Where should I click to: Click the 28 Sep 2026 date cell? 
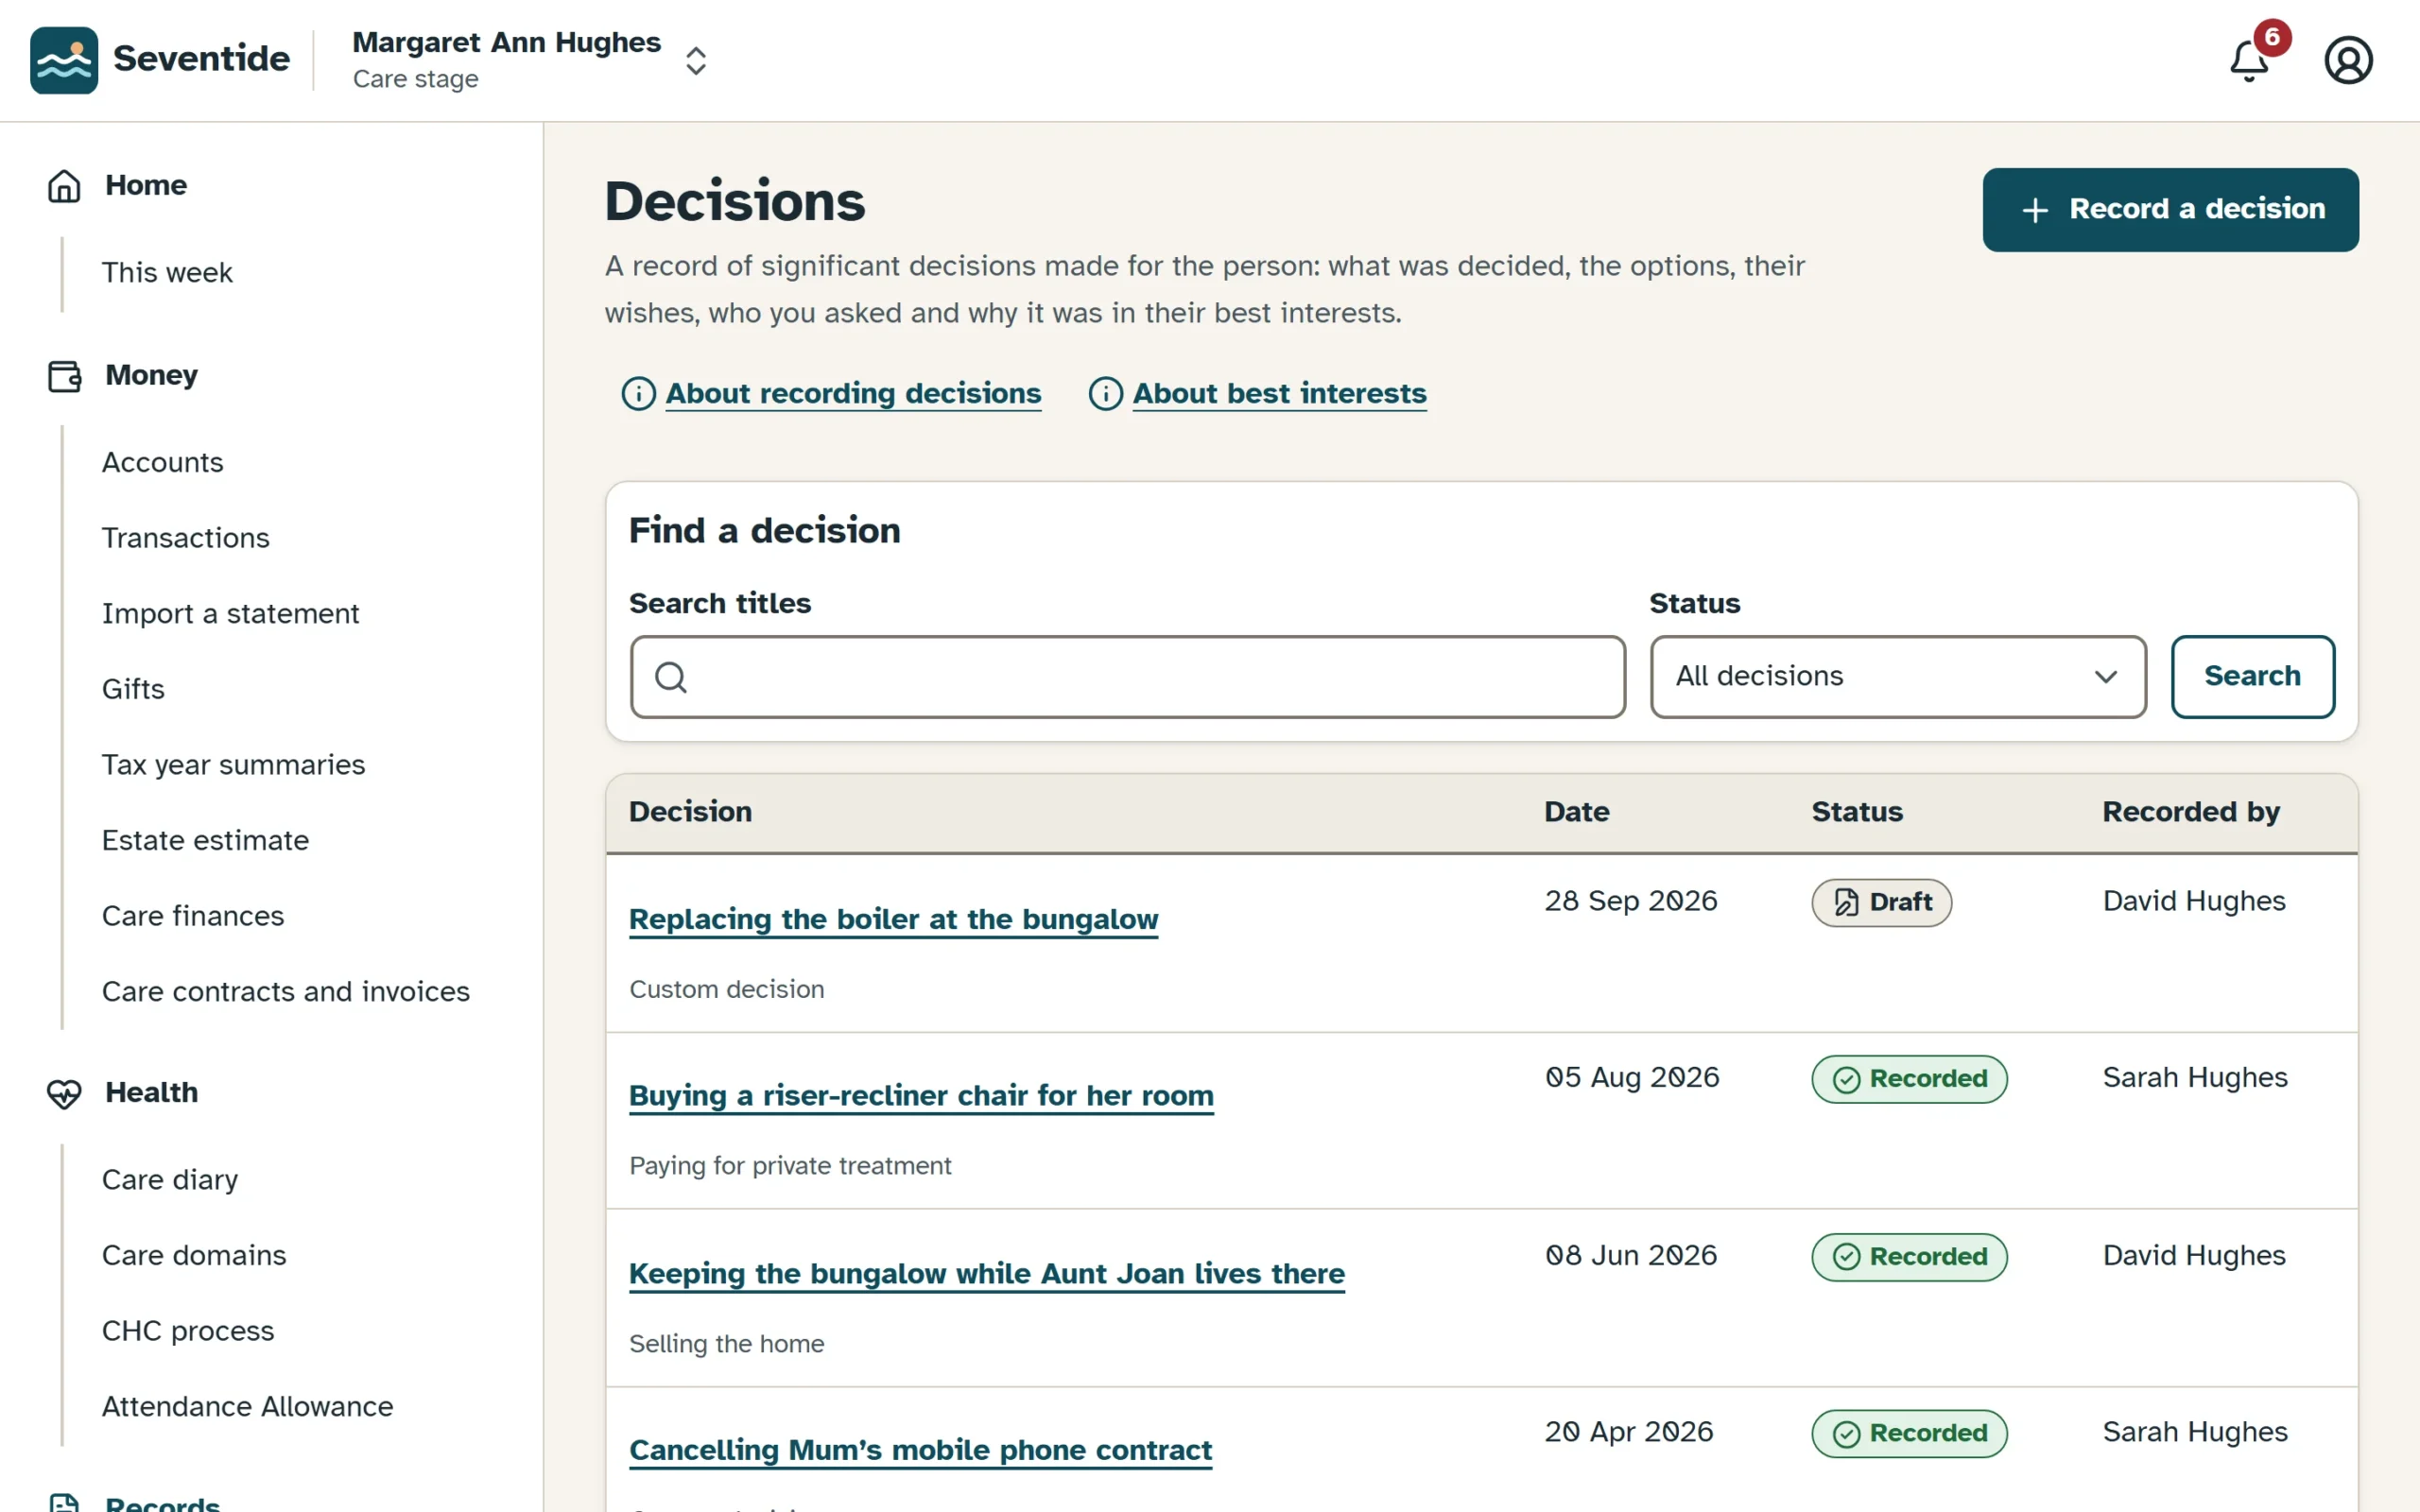point(1630,902)
